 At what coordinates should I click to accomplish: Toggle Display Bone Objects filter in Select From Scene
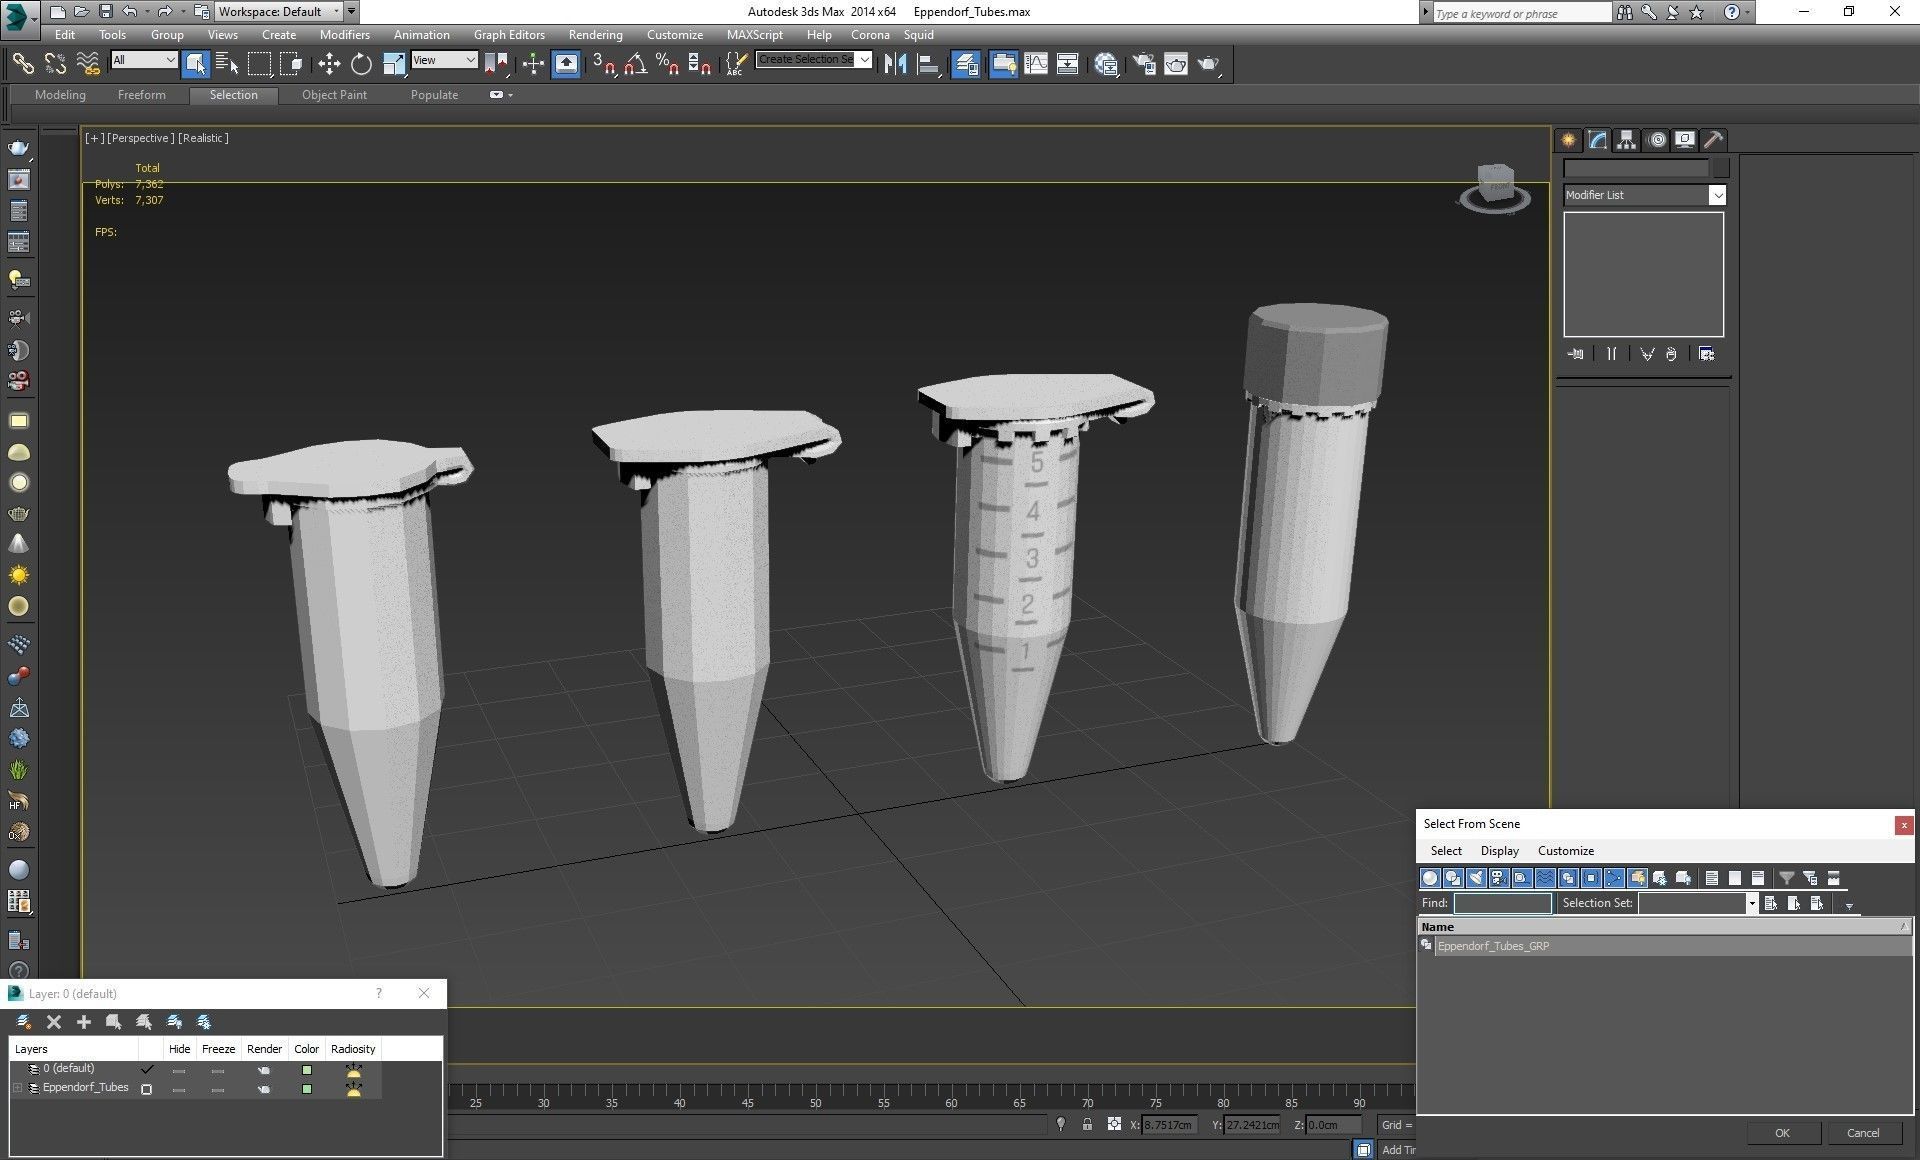coord(1614,878)
